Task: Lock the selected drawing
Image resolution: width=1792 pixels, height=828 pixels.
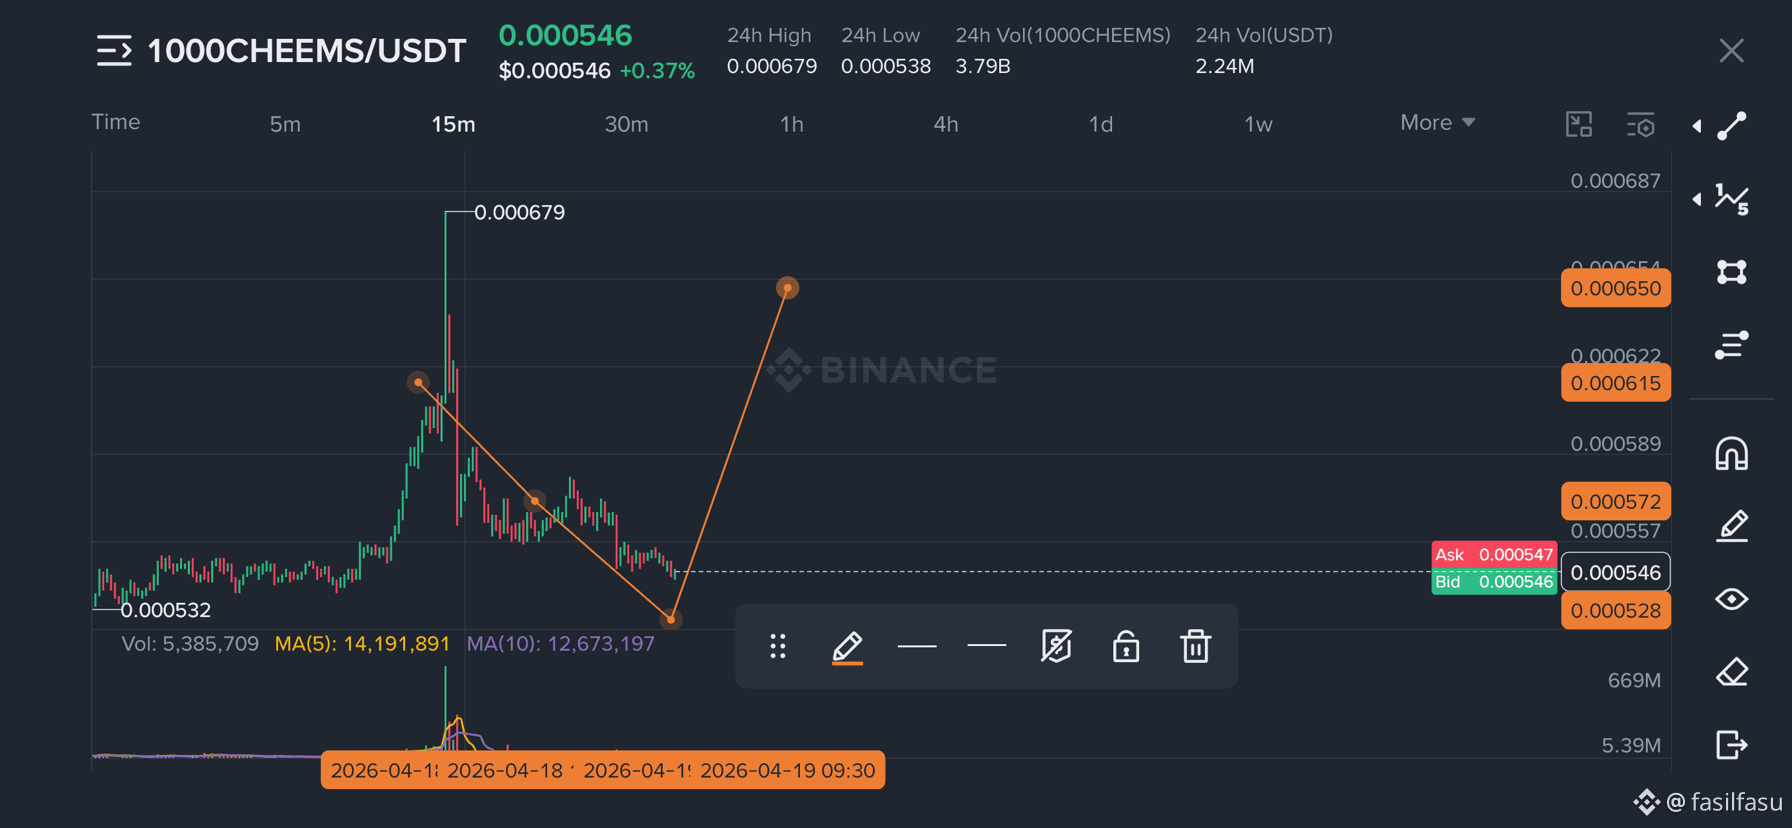Action: point(1126,647)
